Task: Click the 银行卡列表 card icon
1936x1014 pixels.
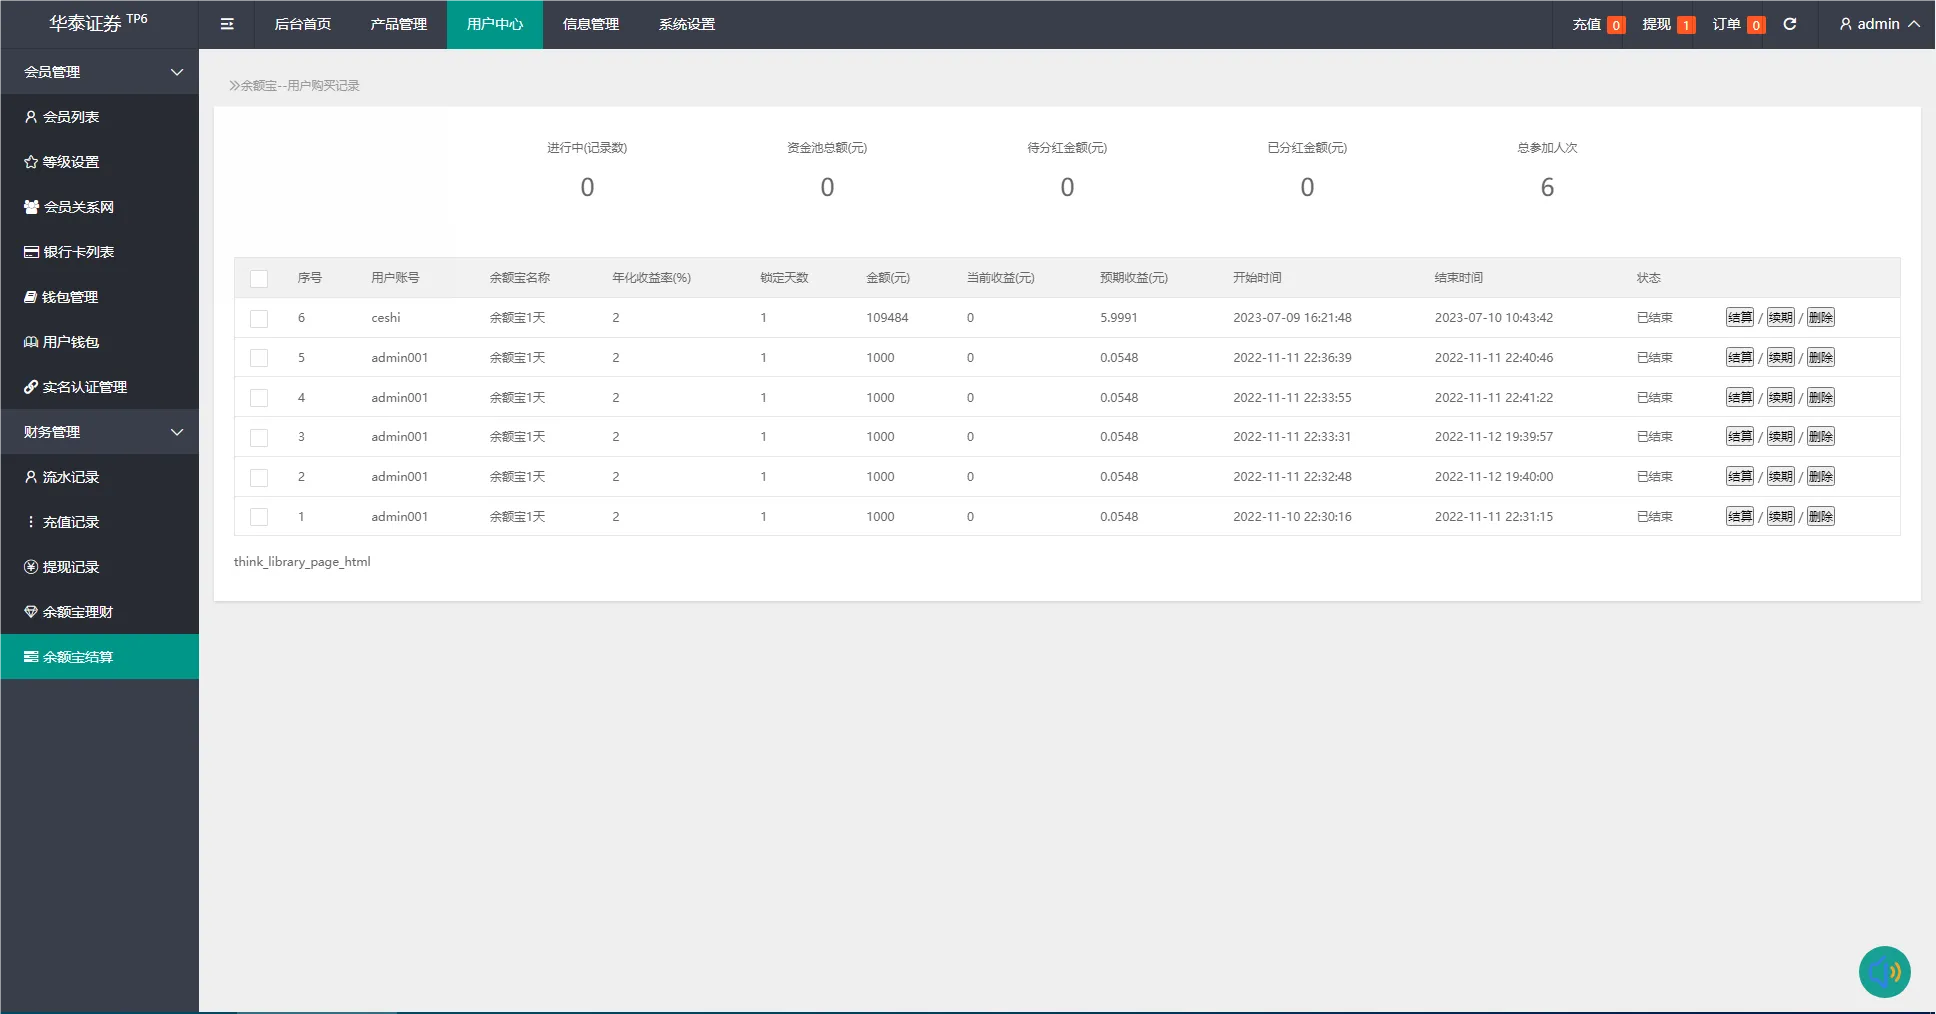Action: point(31,252)
